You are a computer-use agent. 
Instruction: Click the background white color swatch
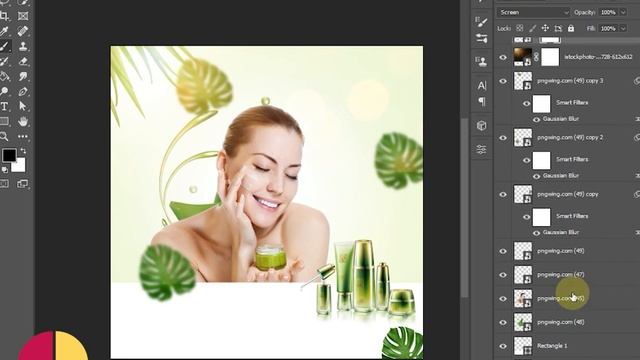19,166
